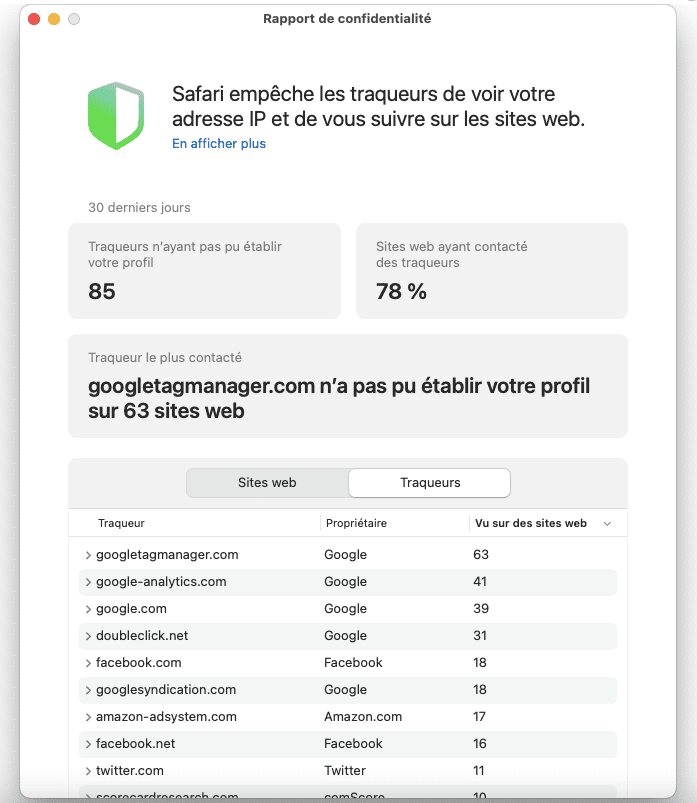The width and height of the screenshot is (697, 803).
Task: Expand the facebook.com tracker row
Action: pyautogui.click(x=88, y=663)
